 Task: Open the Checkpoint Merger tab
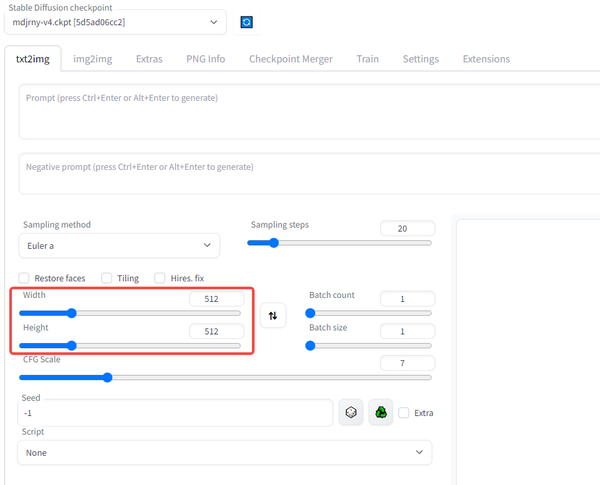tap(290, 59)
